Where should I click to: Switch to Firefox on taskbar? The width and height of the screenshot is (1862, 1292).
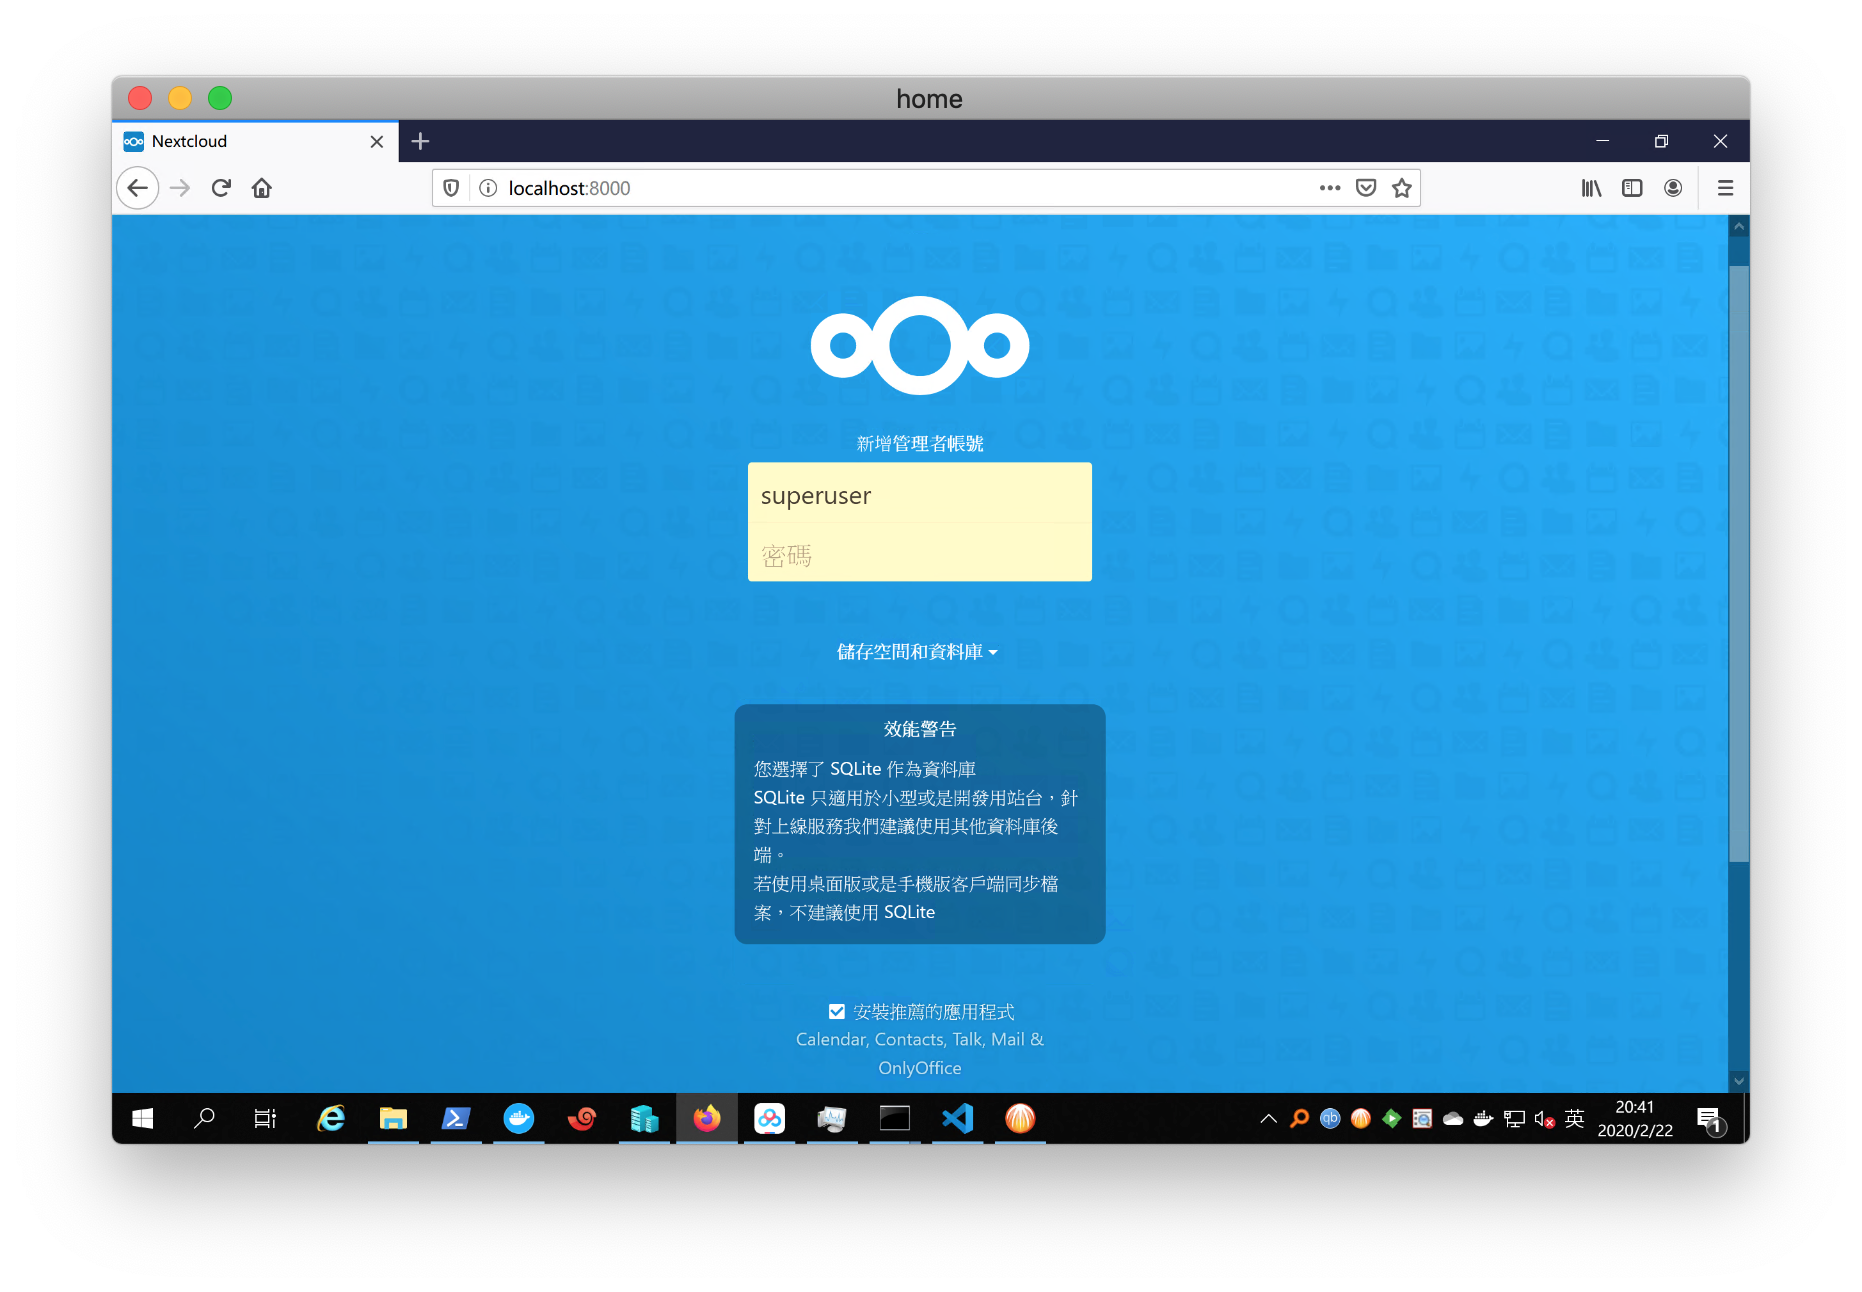pyautogui.click(x=707, y=1118)
